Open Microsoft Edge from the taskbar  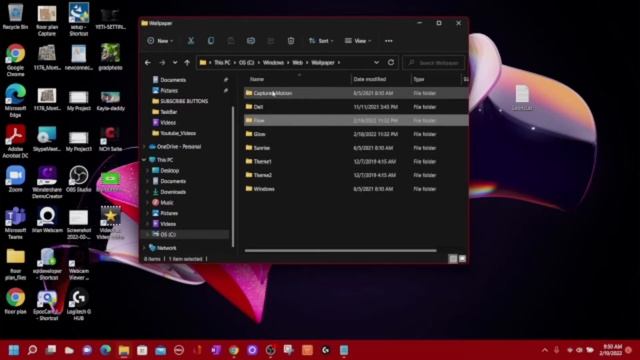click(105, 350)
